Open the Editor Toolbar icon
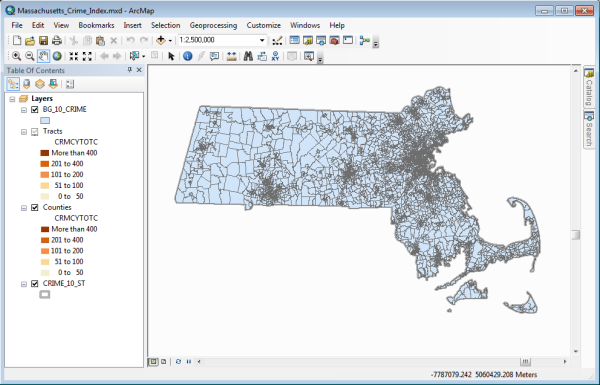 click(277, 40)
